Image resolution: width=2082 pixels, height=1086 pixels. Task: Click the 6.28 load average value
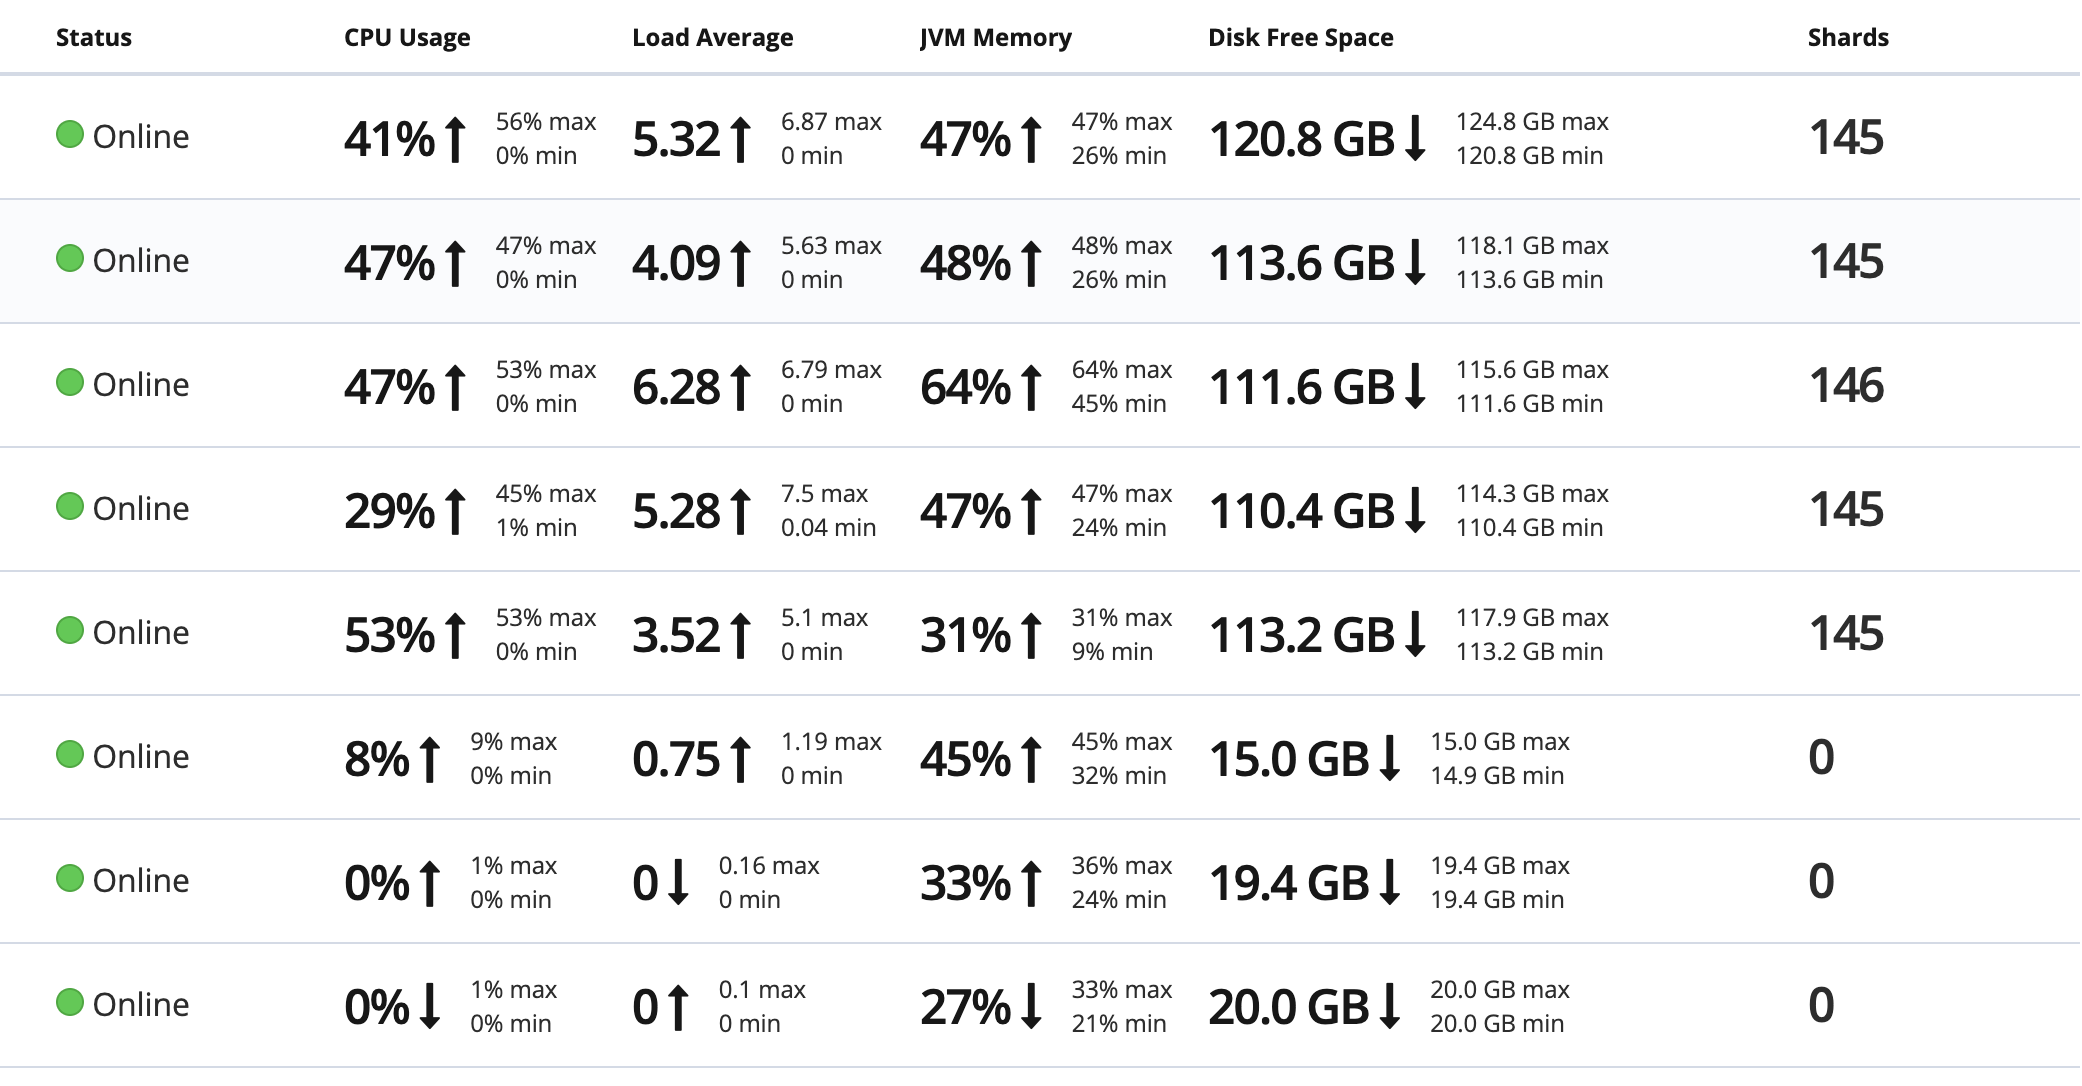tap(677, 387)
